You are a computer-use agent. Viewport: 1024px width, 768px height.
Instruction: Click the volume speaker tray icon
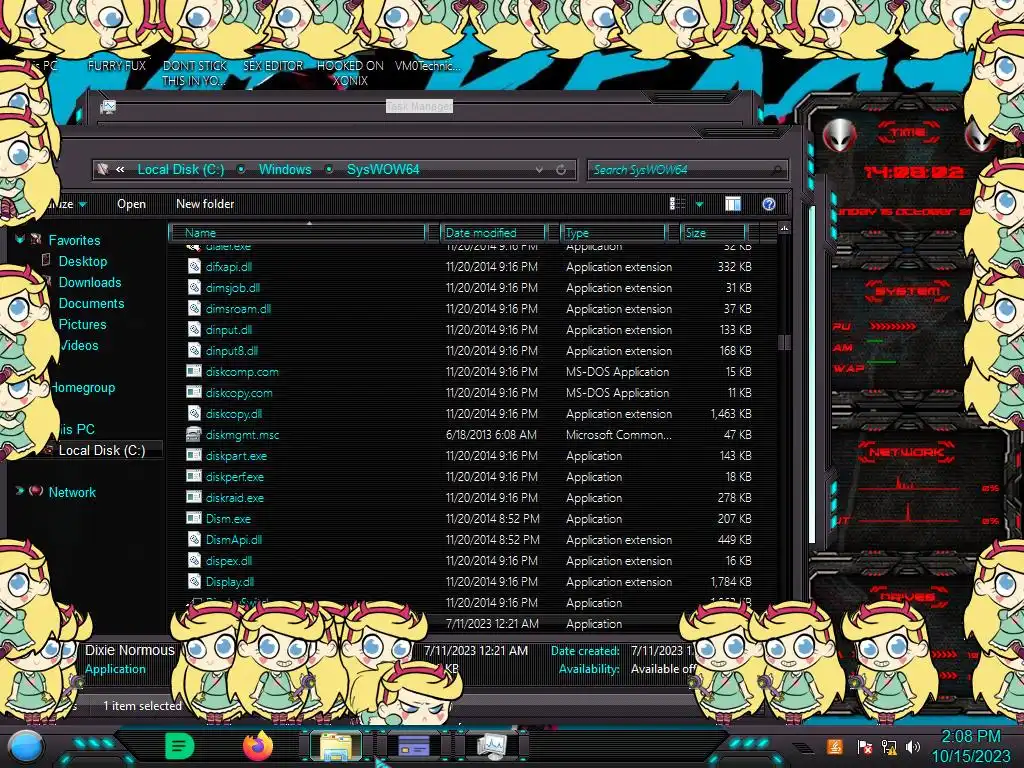[x=913, y=747]
